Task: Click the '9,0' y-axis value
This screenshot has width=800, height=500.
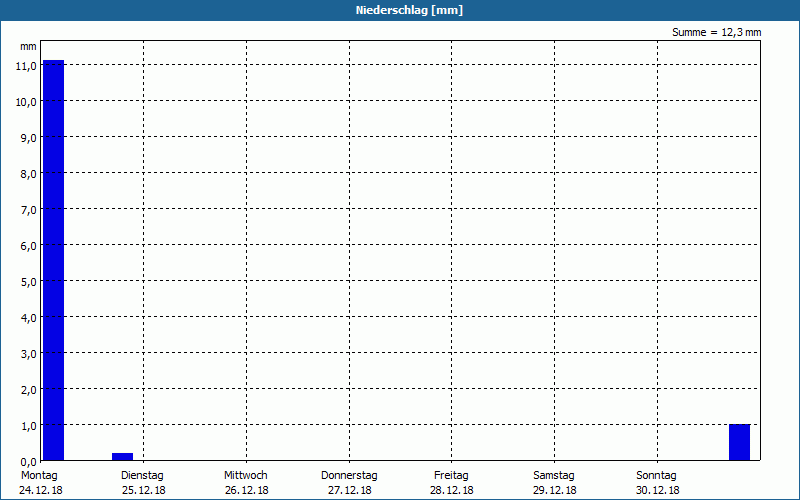Action: coord(28,138)
